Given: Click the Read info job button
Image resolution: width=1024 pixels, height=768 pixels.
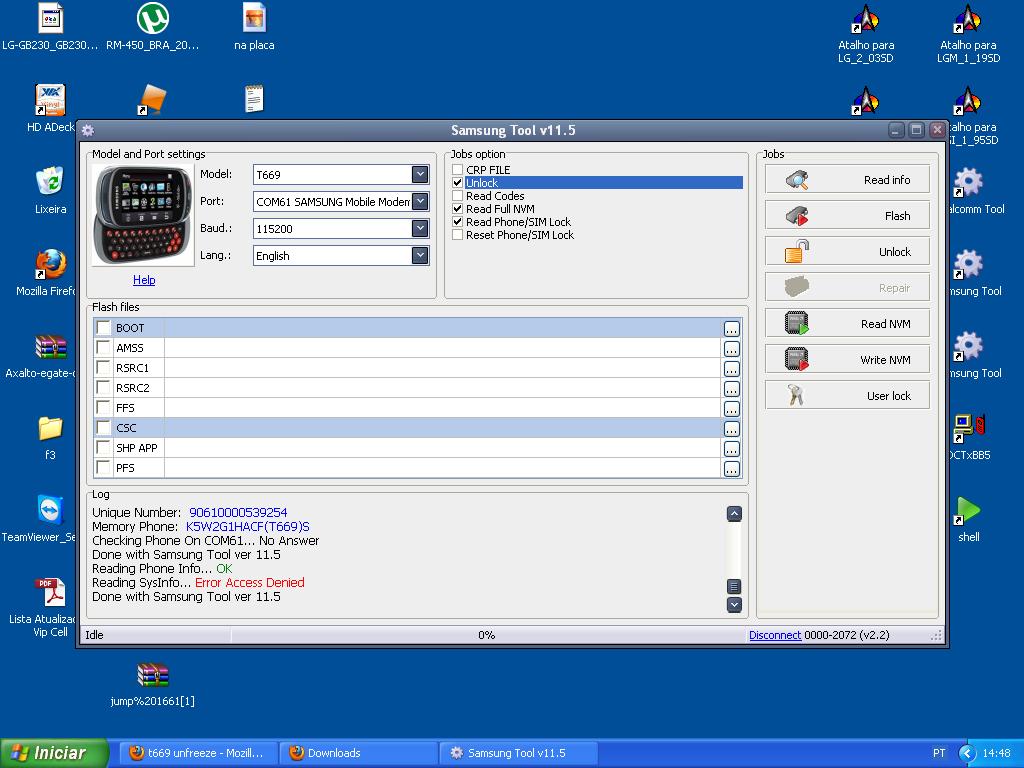Looking at the screenshot, I should (847, 180).
